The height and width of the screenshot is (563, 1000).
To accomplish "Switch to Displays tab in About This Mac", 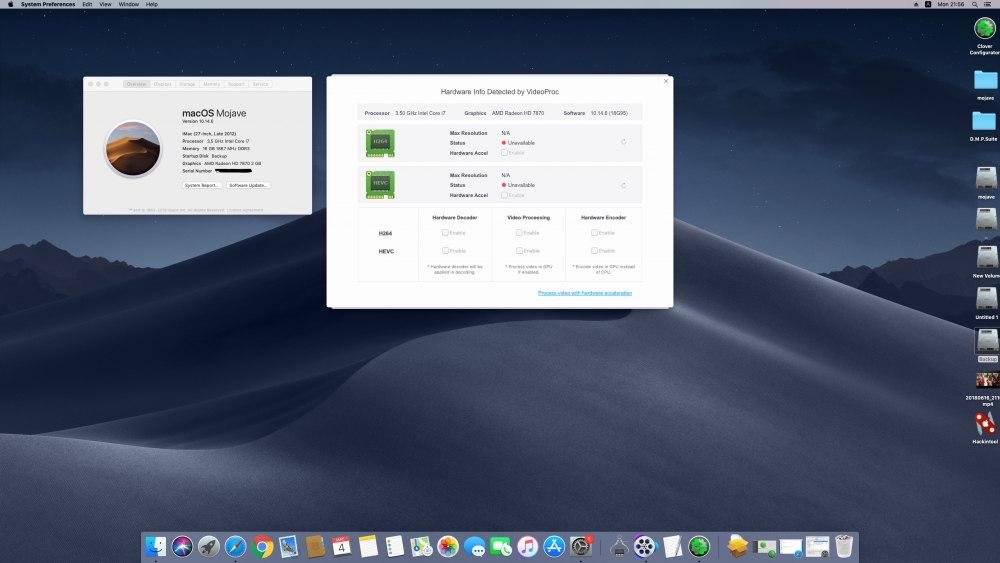I will 162,84.
